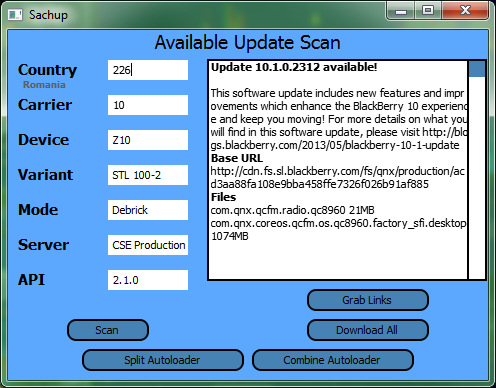Image resolution: width=496 pixels, height=388 pixels.
Task: Click the Device label
Action: point(43,140)
